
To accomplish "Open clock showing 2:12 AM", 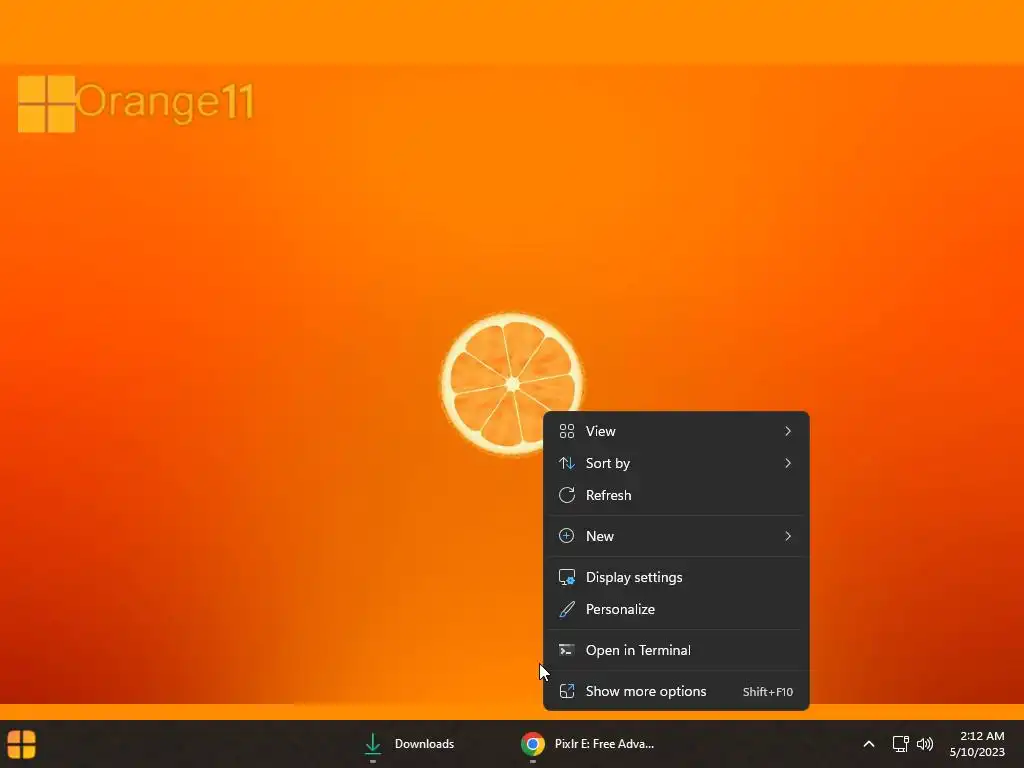I will [x=977, y=744].
